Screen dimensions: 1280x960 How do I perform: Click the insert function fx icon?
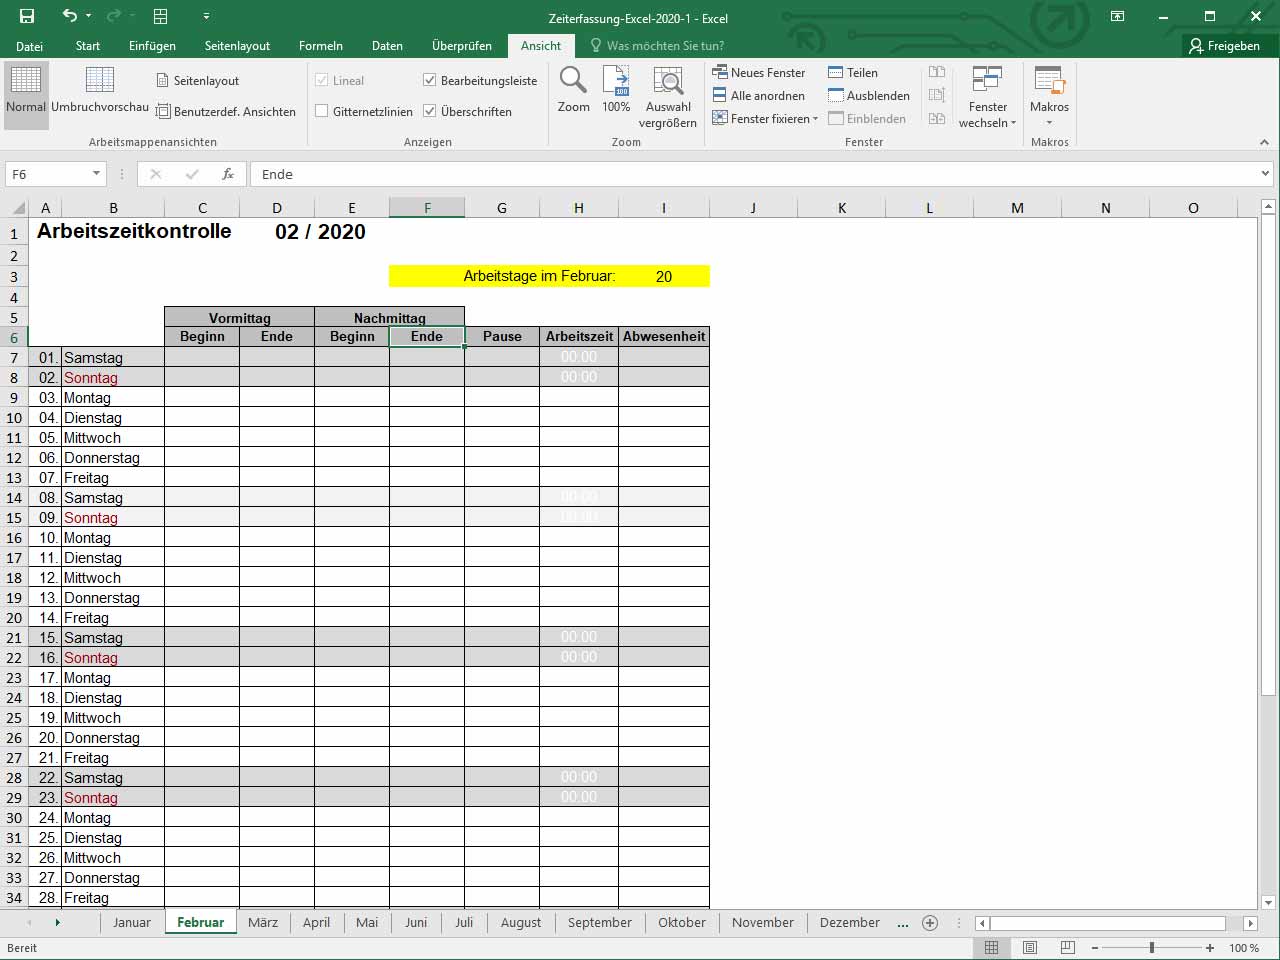point(228,174)
